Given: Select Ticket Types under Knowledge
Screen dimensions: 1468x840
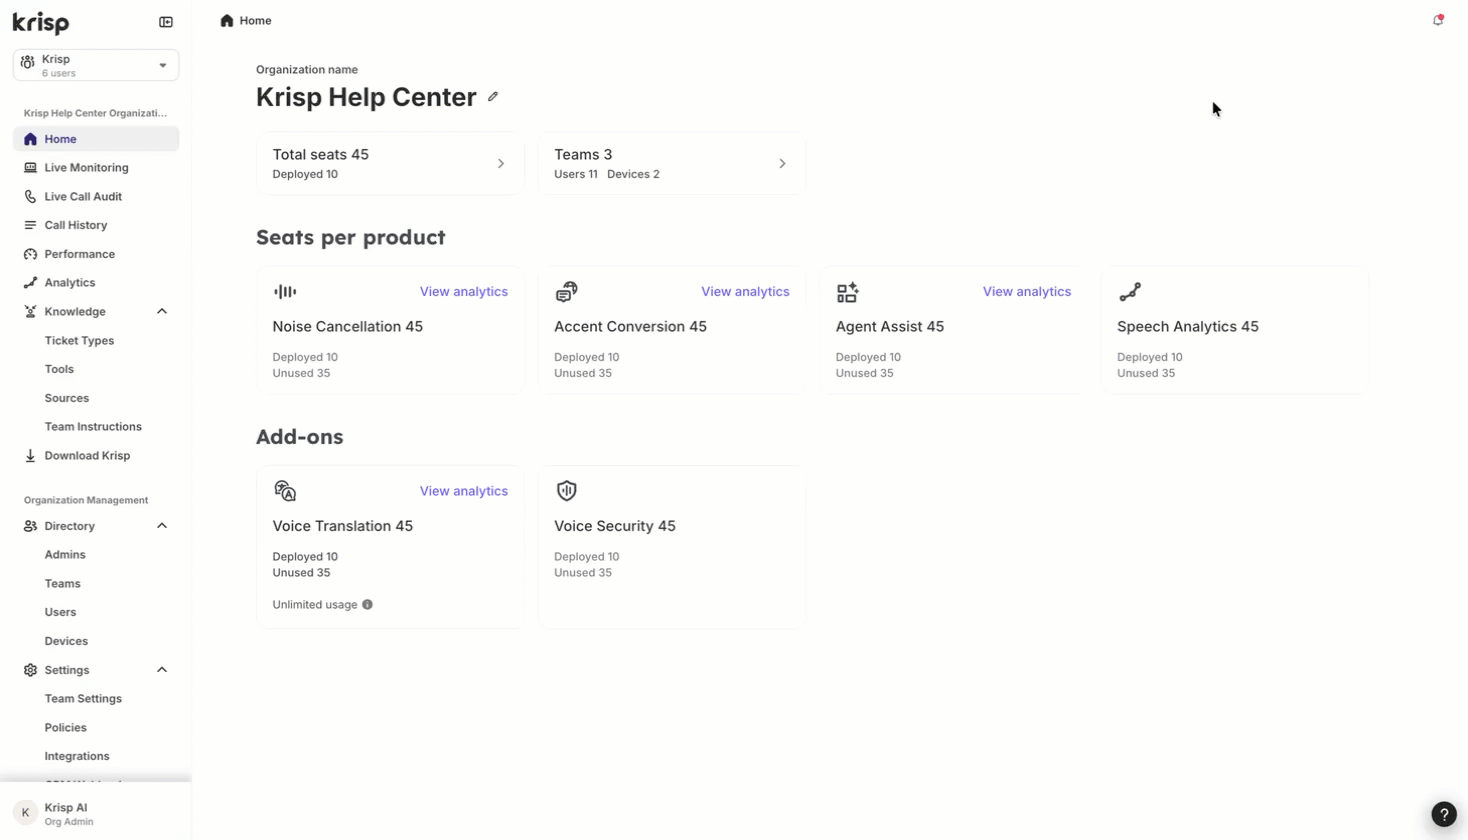Looking at the screenshot, I should [79, 341].
